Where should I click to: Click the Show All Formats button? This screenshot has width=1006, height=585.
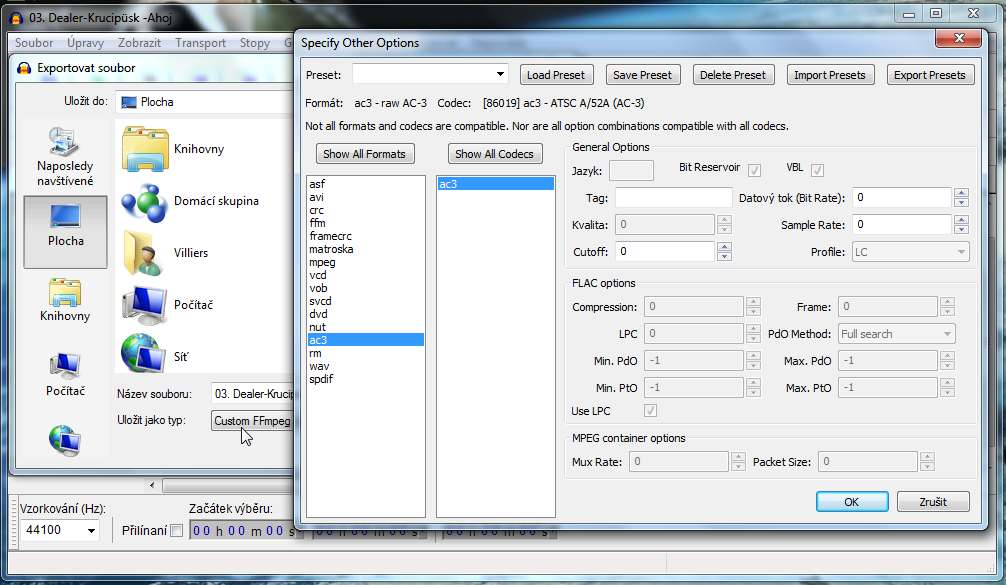364,154
